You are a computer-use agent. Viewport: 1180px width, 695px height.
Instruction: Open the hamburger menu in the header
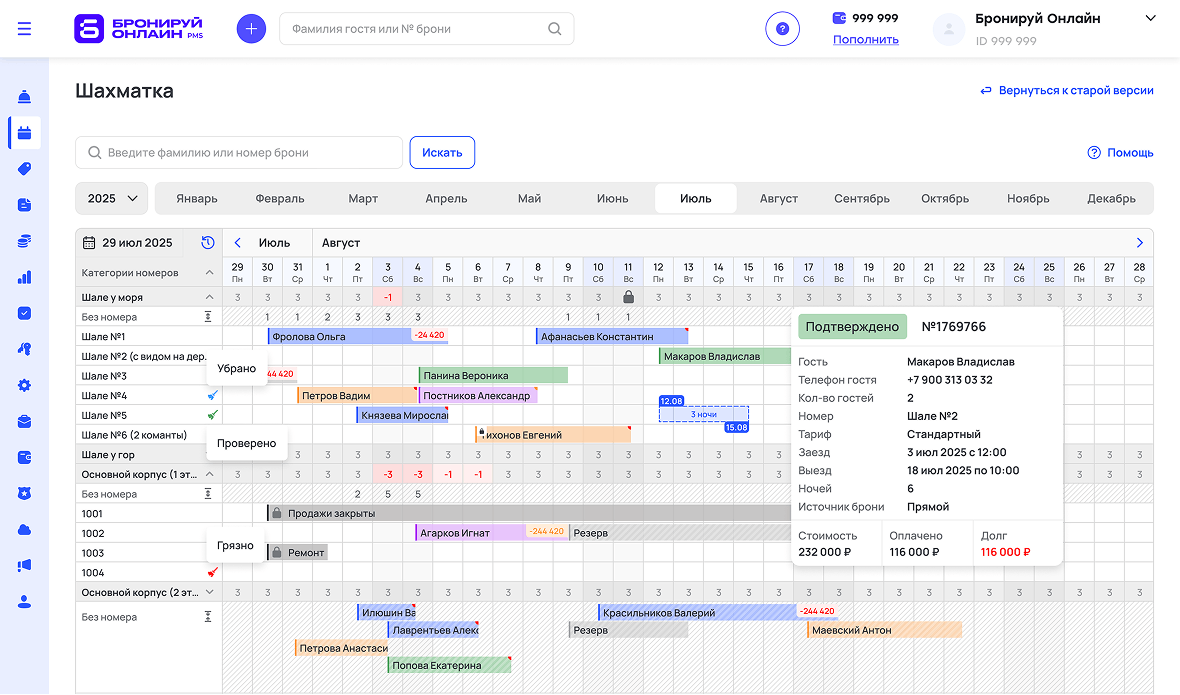[x=24, y=29]
